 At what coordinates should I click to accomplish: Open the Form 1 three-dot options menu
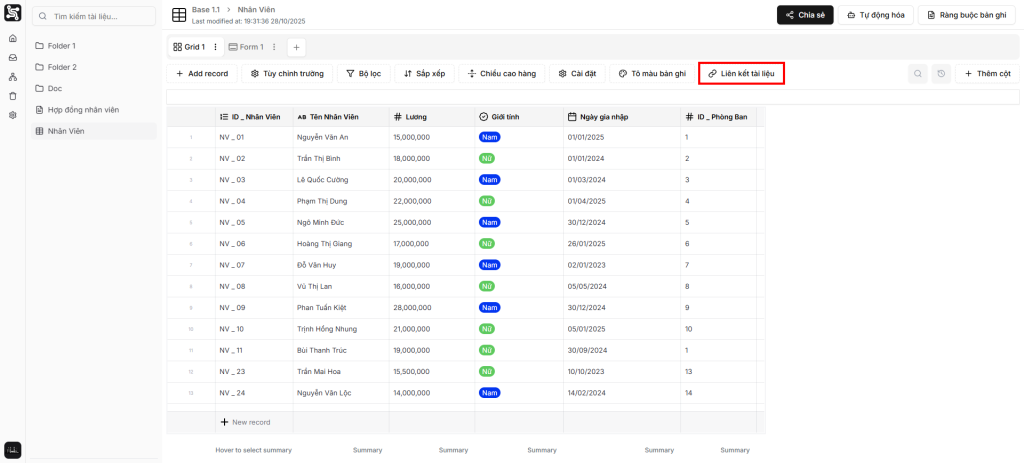274,47
